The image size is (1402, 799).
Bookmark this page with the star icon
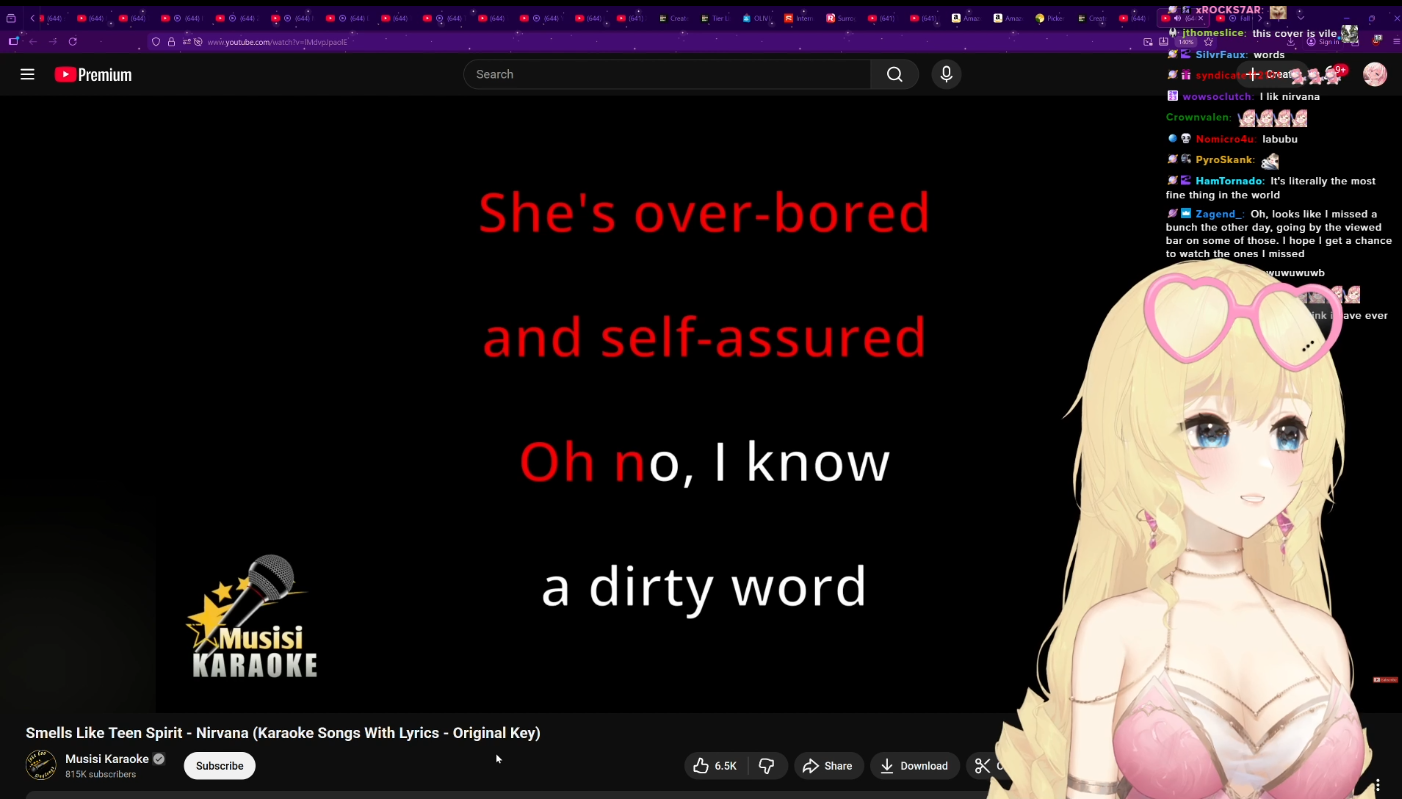(1208, 42)
